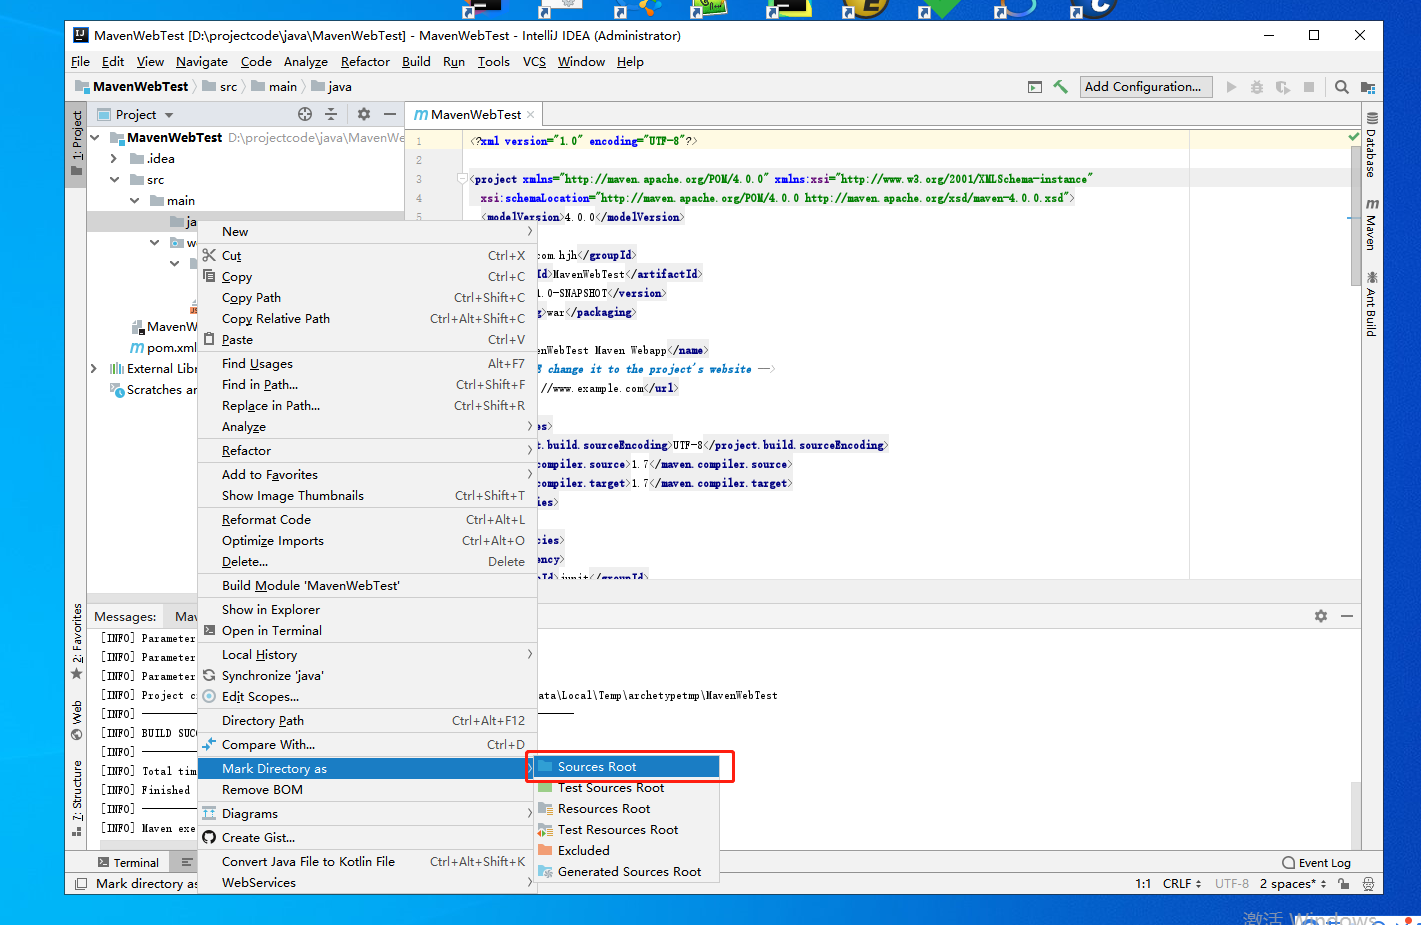Click the UTF-8 encoding indicator
Image resolution: width=1421 pixels, height=925 pixels.
pos(1232,884)
